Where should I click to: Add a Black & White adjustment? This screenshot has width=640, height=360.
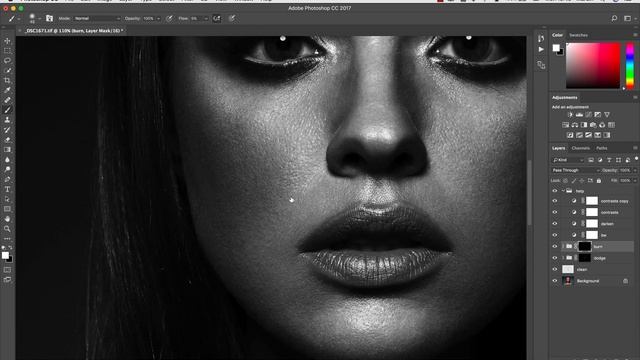[584, 125]
